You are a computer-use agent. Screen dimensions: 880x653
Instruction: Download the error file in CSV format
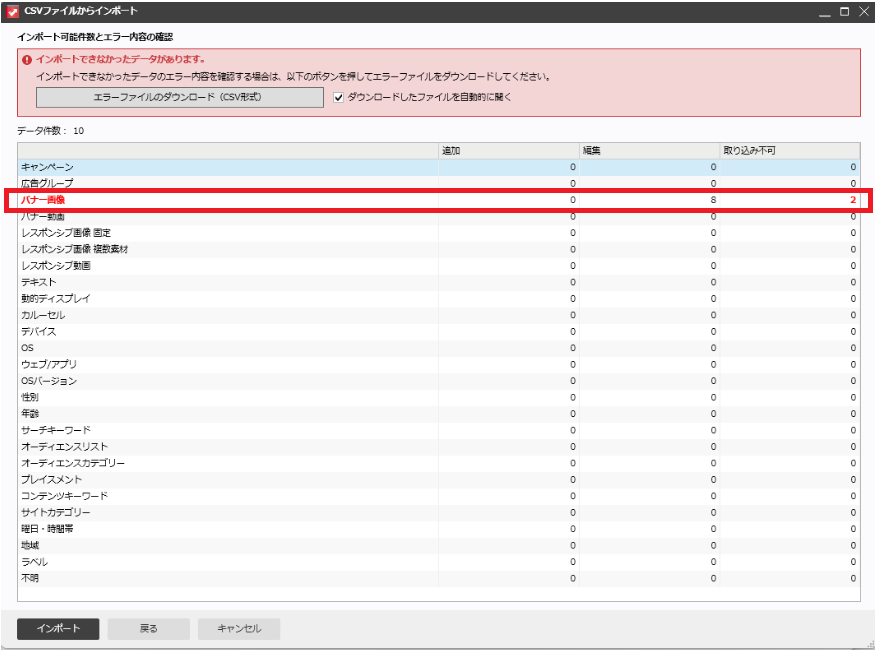pyautogui.click(x=180, y=97)
